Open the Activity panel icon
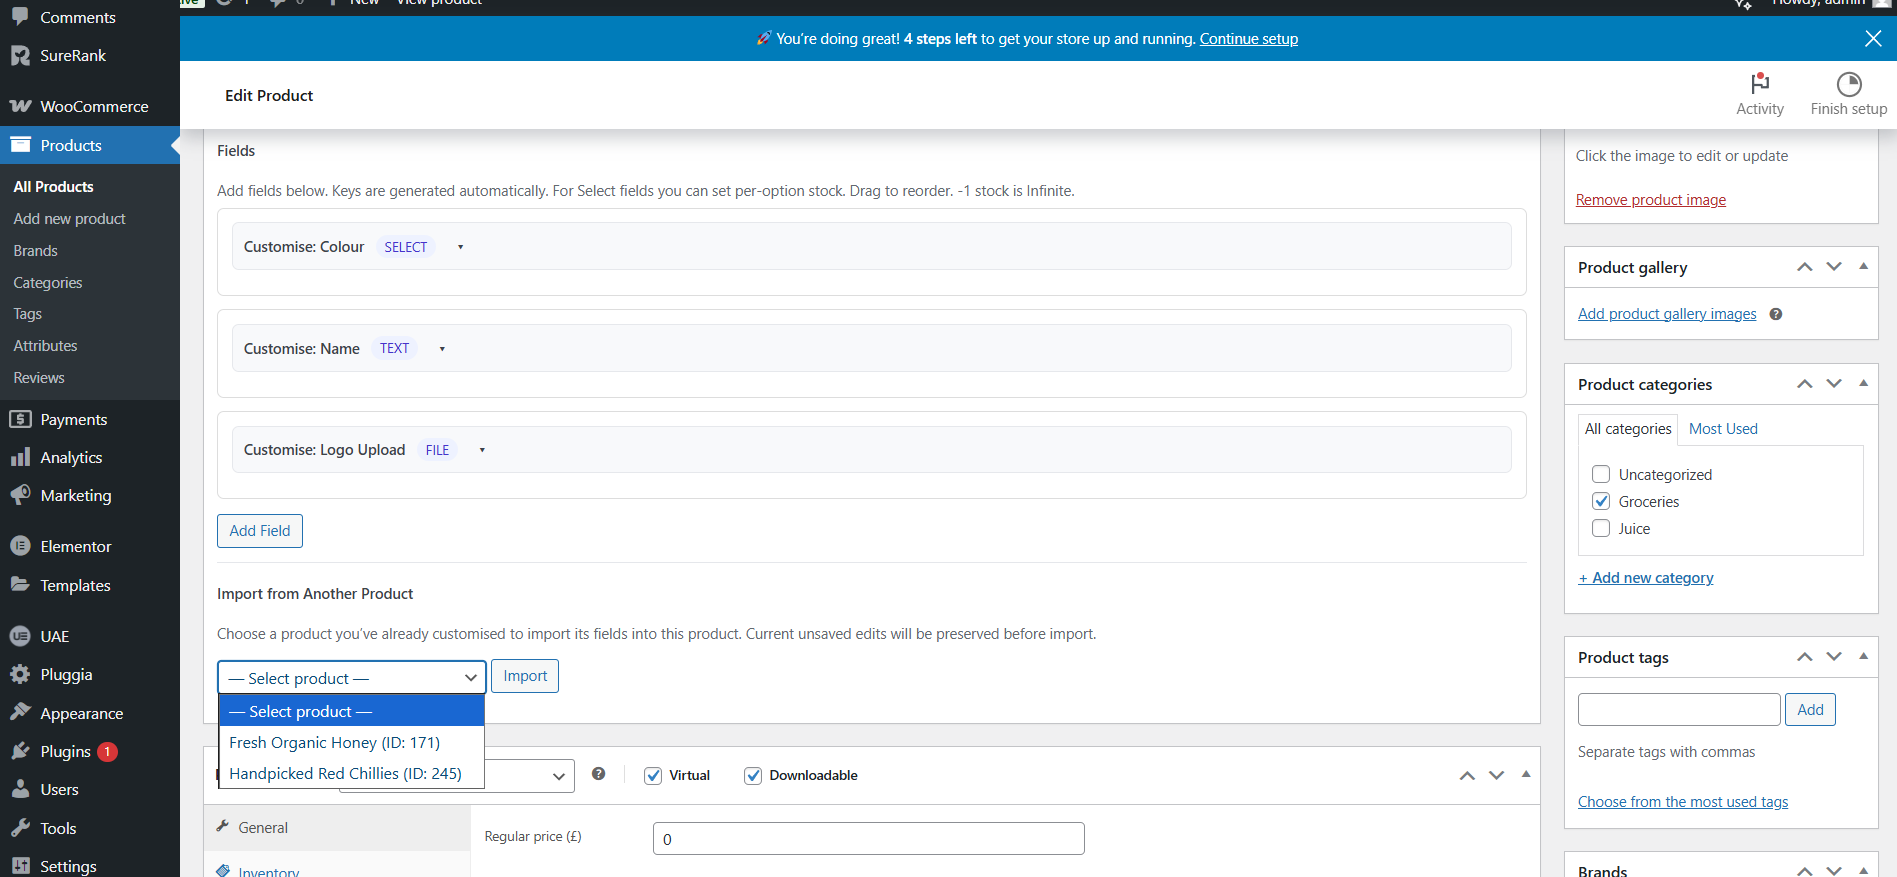Image resolution: width=1897 pixels, height=877 pixels. pos(1759,84)
